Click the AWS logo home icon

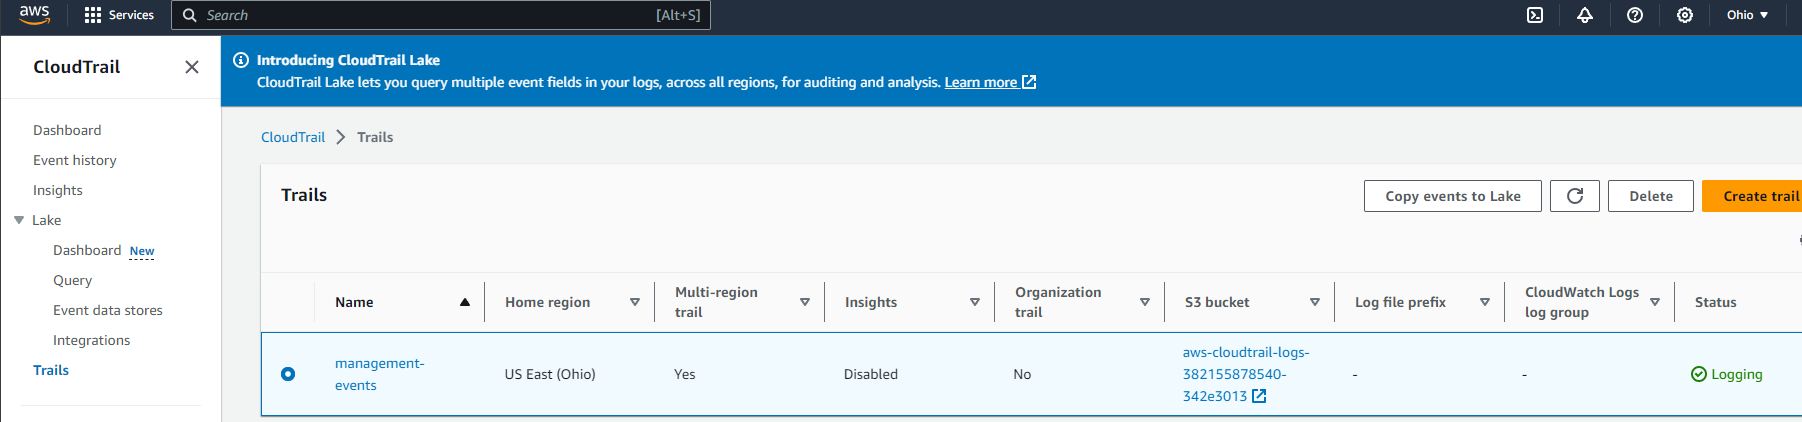pos(34,14)
